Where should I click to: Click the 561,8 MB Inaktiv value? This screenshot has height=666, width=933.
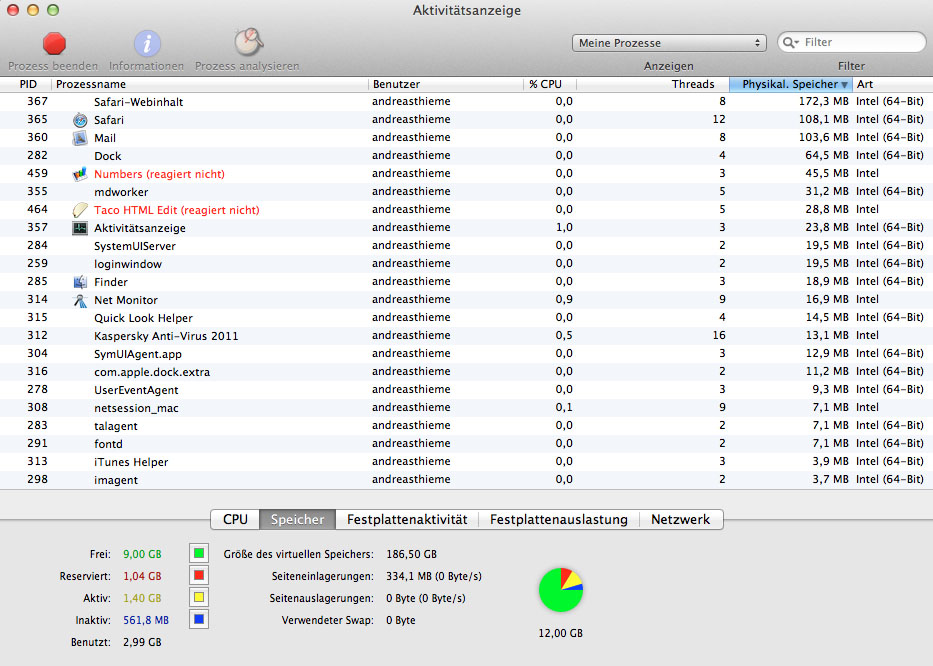pos(146,620)
